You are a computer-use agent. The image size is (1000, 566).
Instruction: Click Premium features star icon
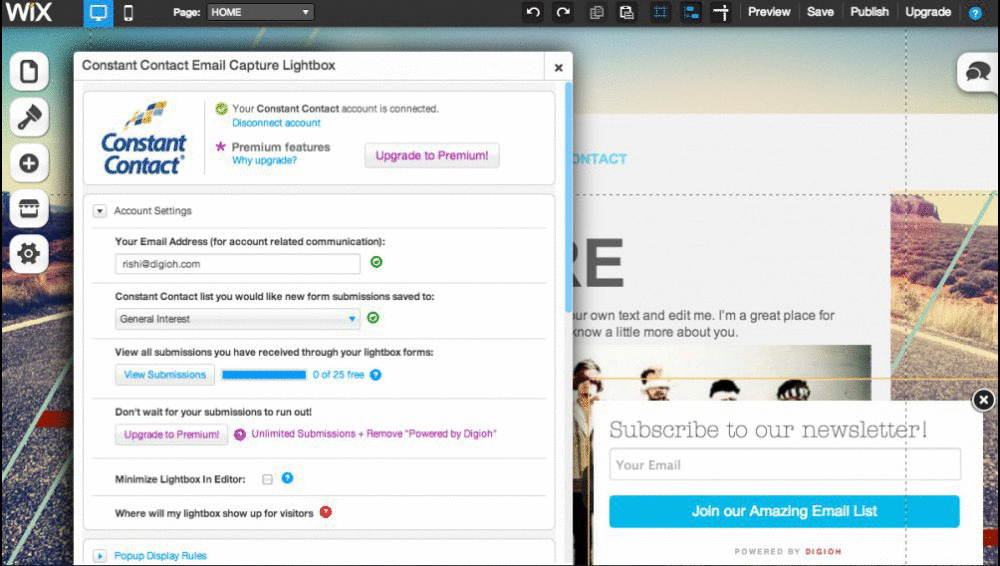221,146
